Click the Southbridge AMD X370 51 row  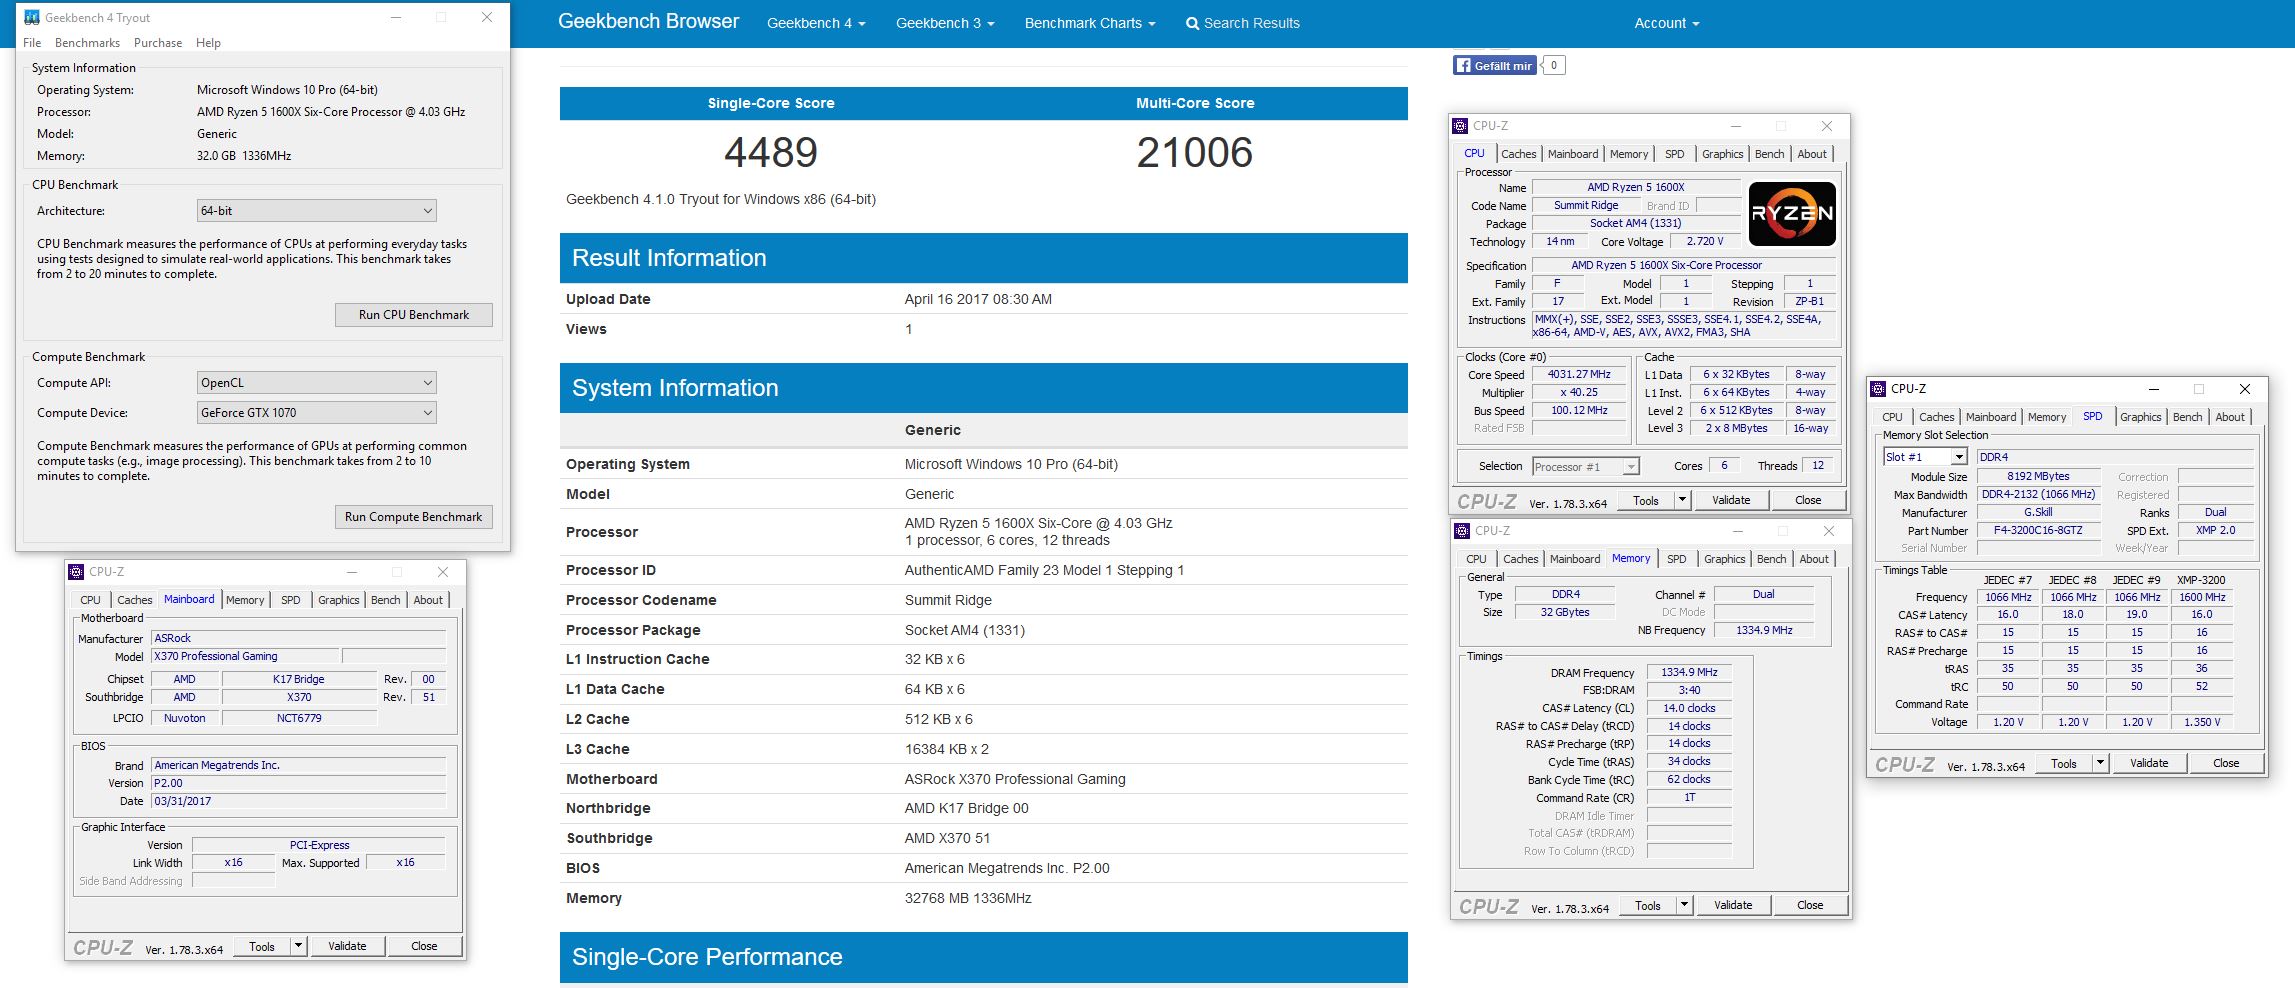click(x=984, y=838)
